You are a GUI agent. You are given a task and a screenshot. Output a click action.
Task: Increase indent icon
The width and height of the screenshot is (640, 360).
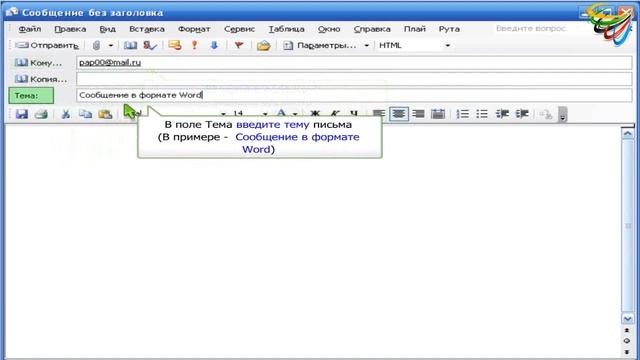point(522,114)
